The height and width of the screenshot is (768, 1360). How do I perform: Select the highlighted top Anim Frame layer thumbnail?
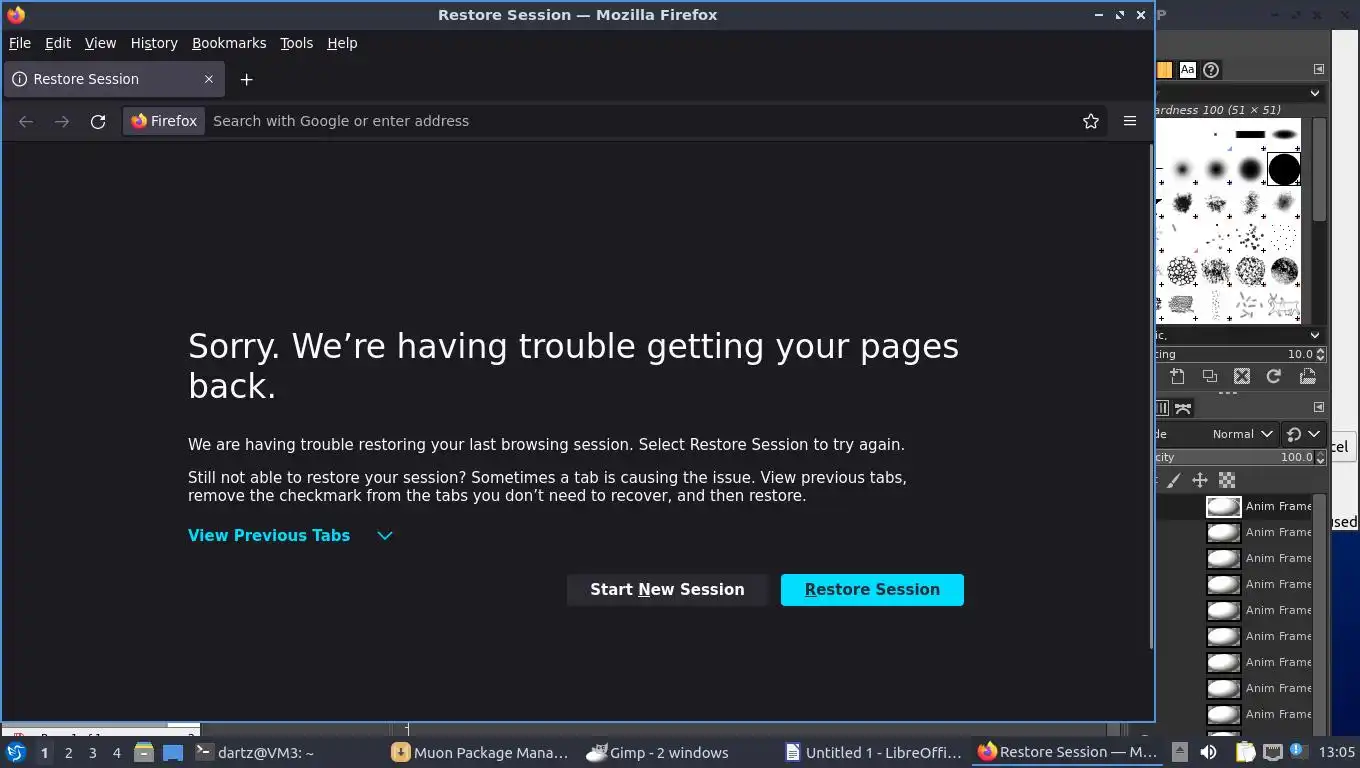pyautogui.click(x=1223, y=506)
